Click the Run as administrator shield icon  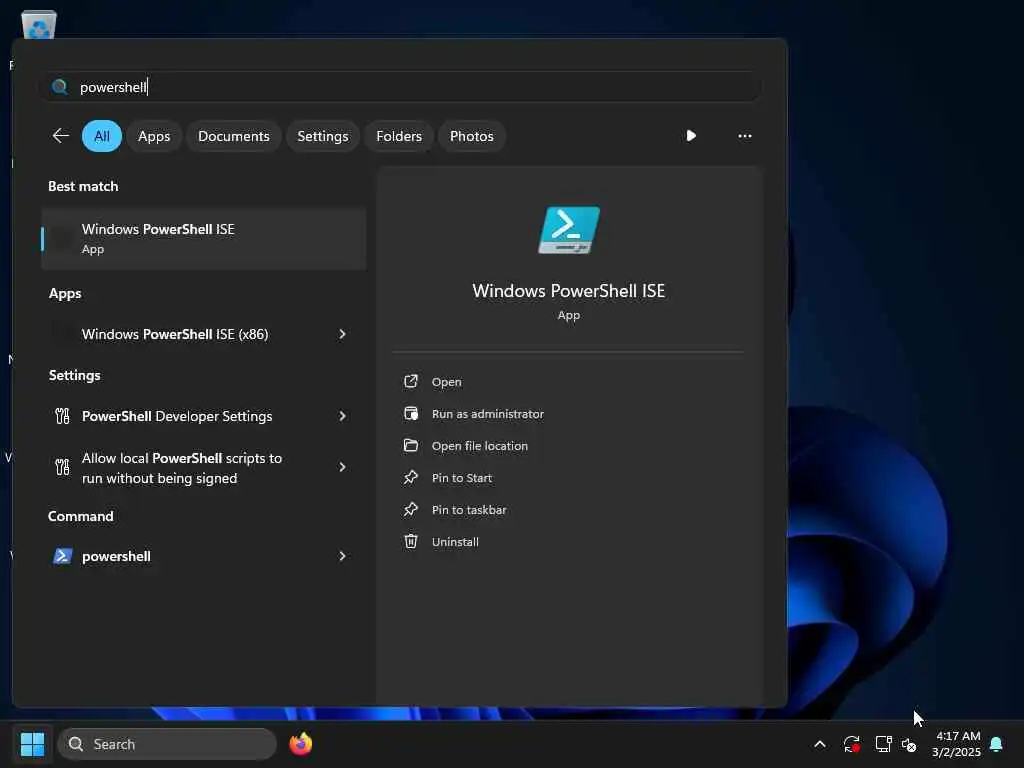[x=411, y=413]
